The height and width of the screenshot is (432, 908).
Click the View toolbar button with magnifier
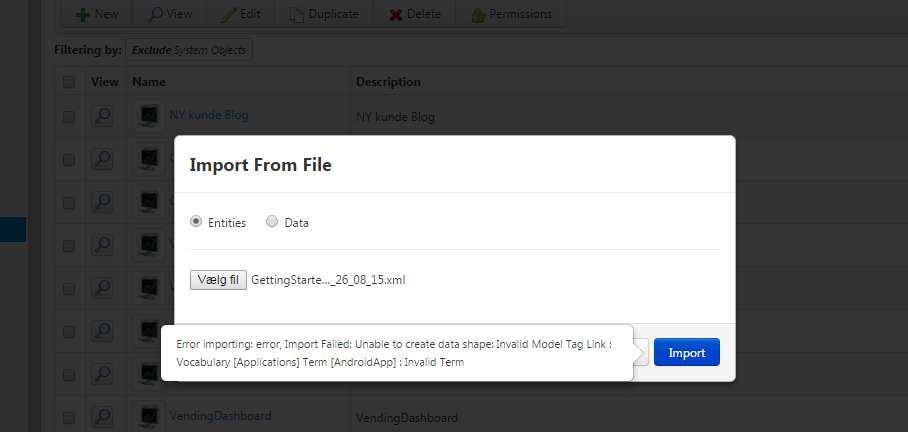point(170,14)
